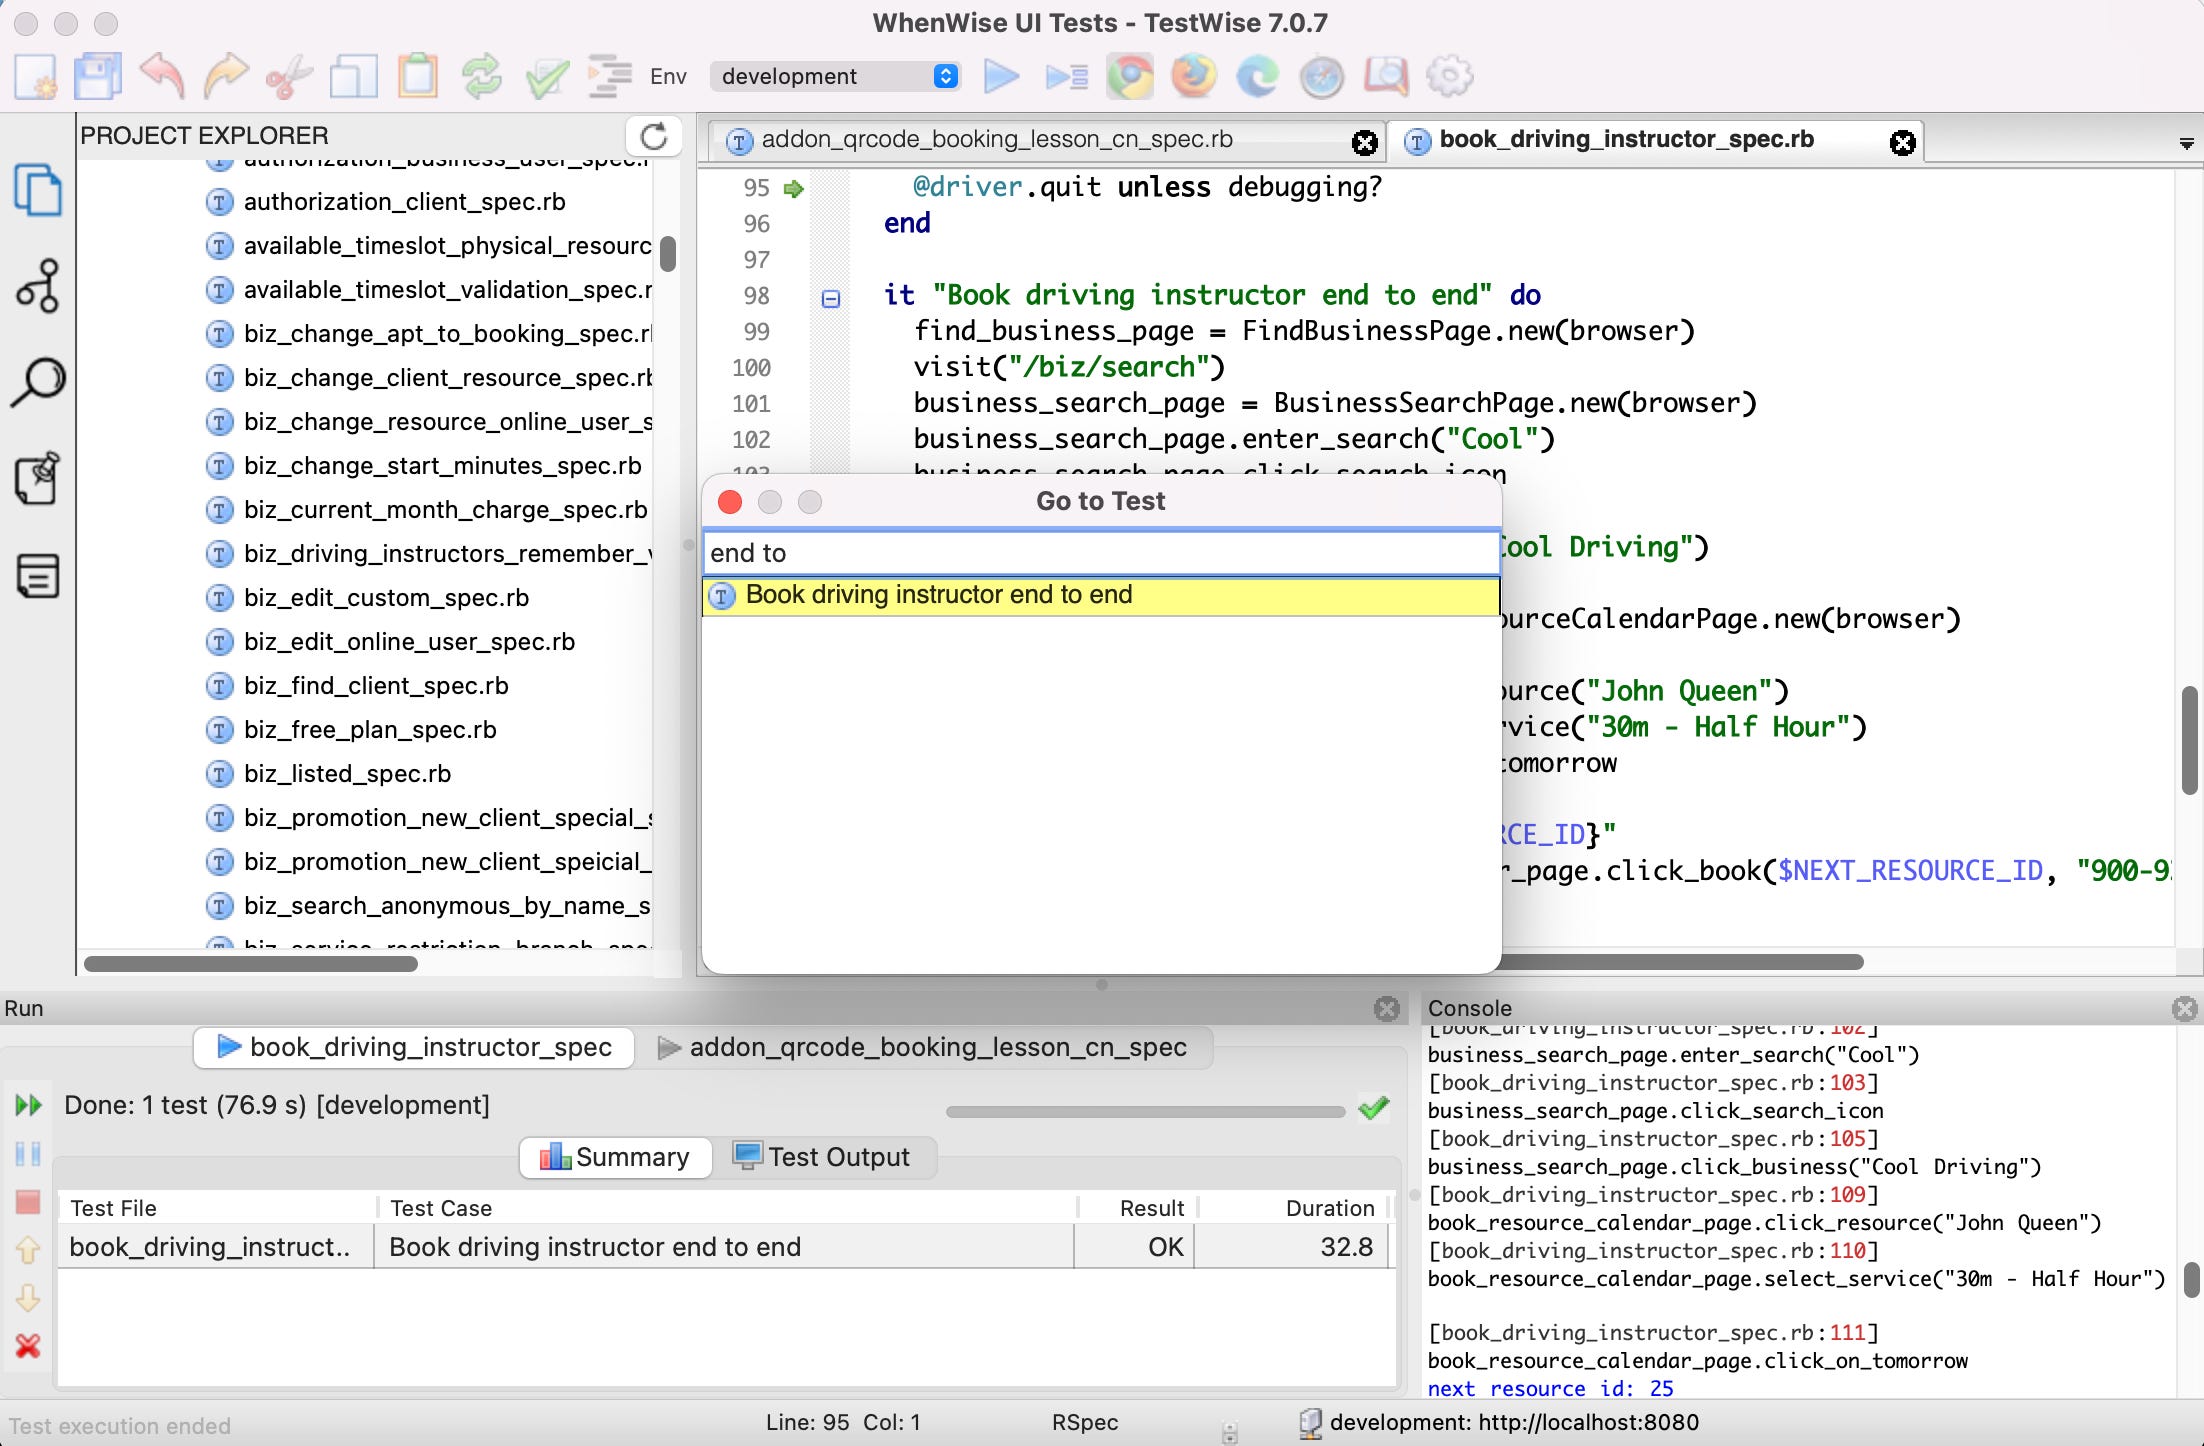This screenshot has height=1446, width=2204.
Task: Select the book_driving_instructor_spec run tab
Action: [414, 1047]
